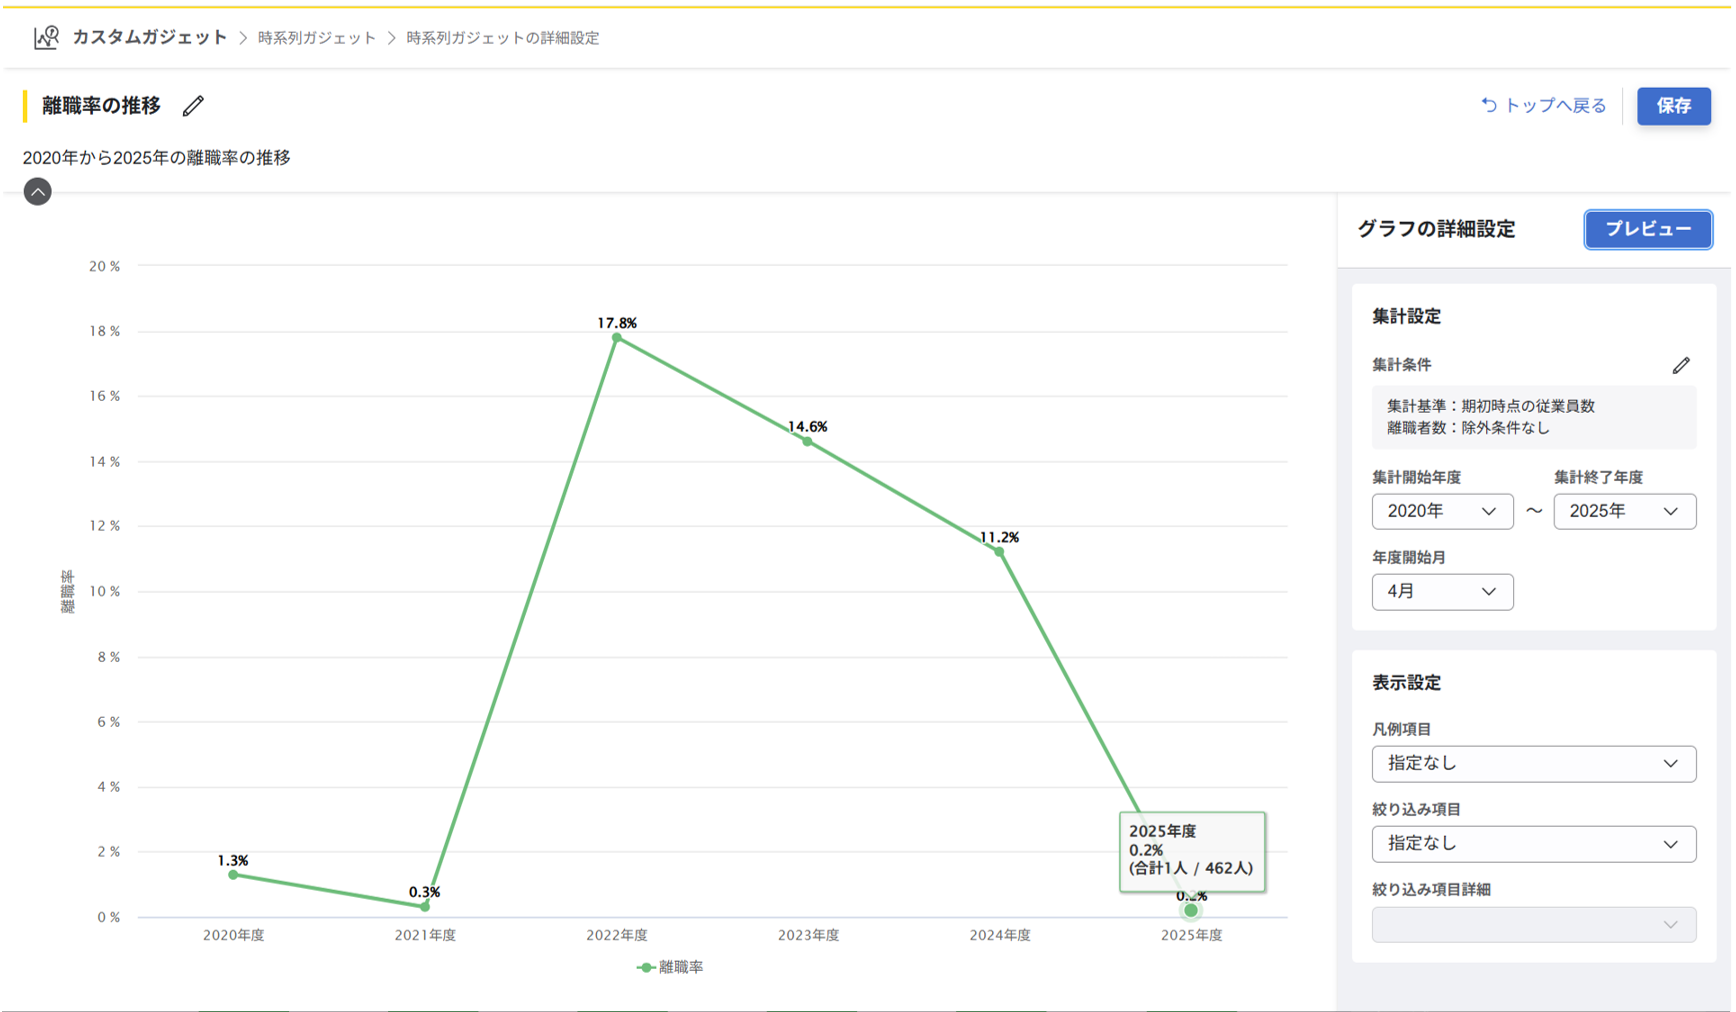This screenshot has height=1012, width=1736.
Task: Click the return arrow icon by トップへ戻る
Action: (x=1488, y=105)
